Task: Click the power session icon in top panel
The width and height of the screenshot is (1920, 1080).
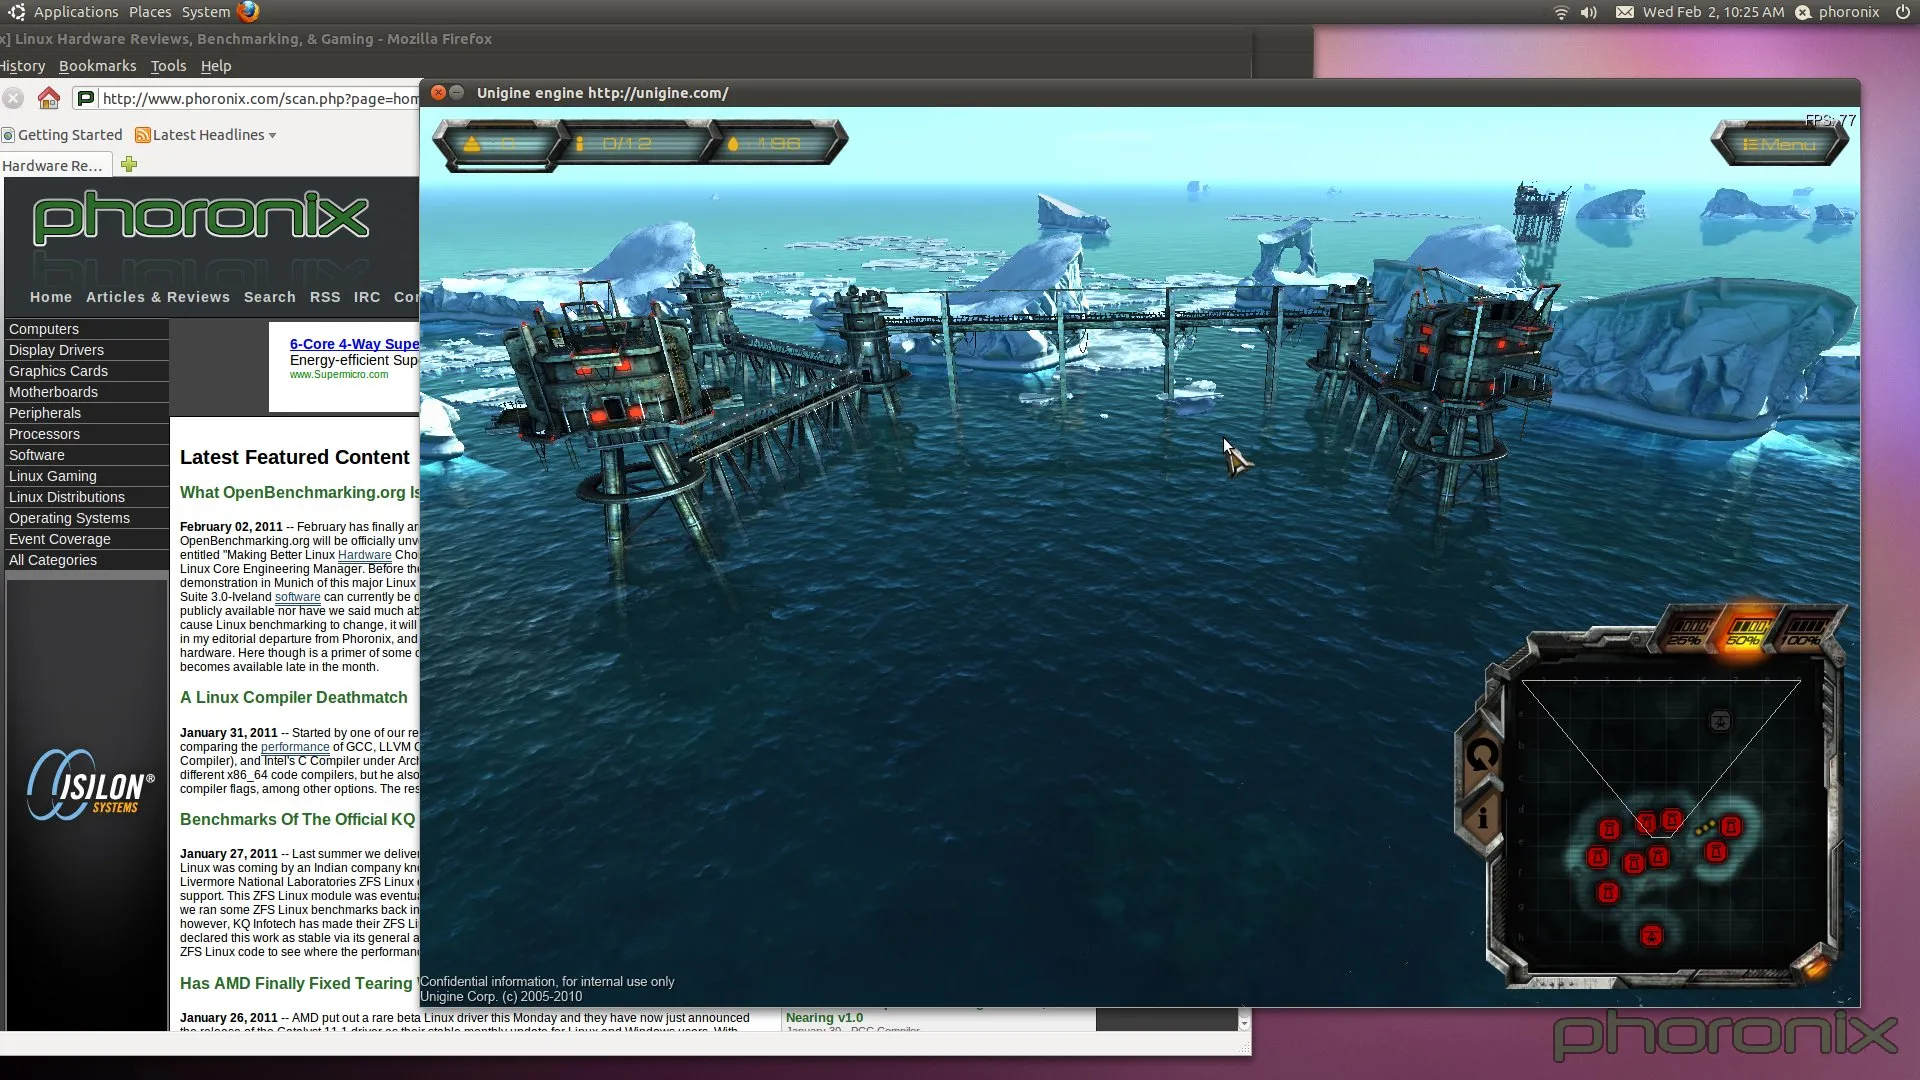Action: 1901,12
